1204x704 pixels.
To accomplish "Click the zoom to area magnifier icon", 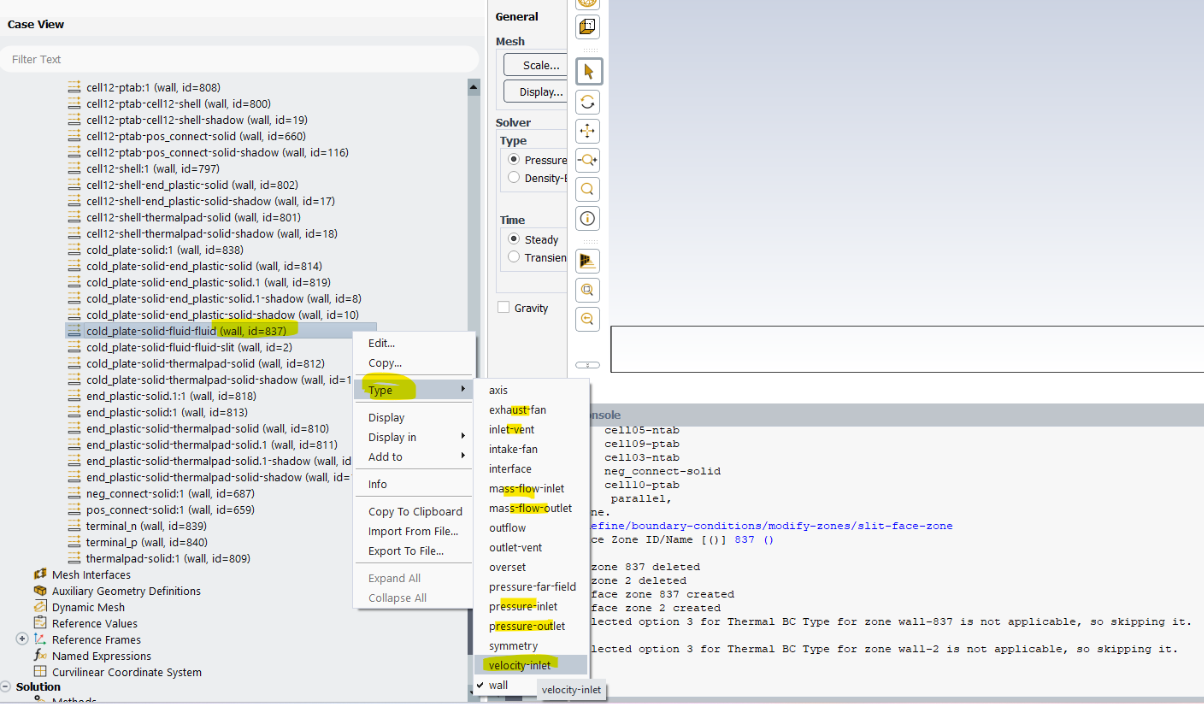I will point(588,189).
